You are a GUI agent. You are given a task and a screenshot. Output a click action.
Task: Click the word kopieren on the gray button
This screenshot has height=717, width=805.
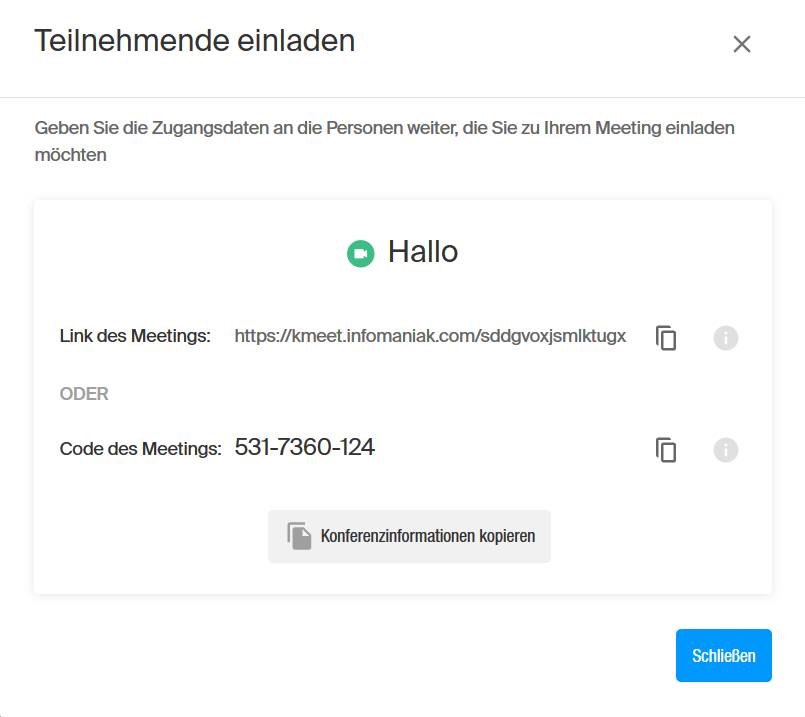507,536
